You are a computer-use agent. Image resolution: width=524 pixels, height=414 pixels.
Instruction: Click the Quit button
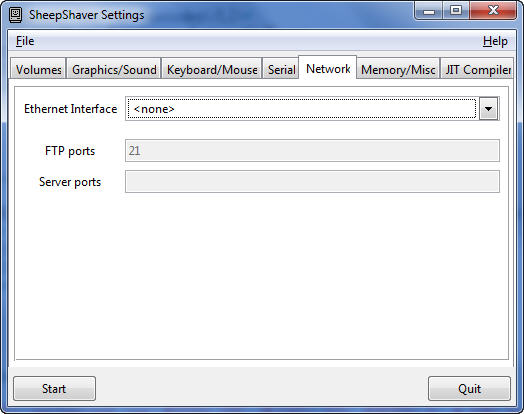(x=469, y=388)
